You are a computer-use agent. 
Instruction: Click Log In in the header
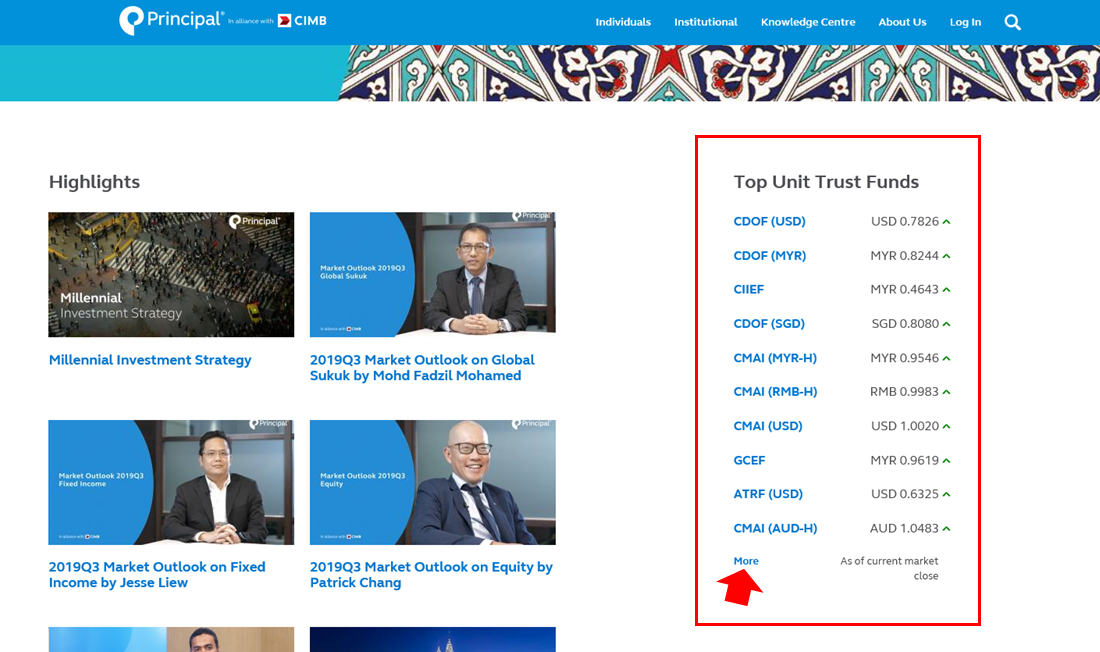pos(965,22)
